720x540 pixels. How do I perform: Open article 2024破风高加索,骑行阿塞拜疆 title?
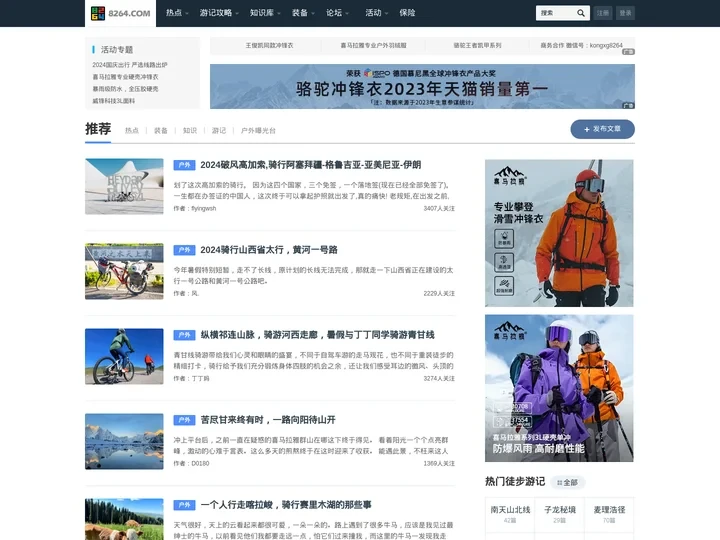point(310,165)
